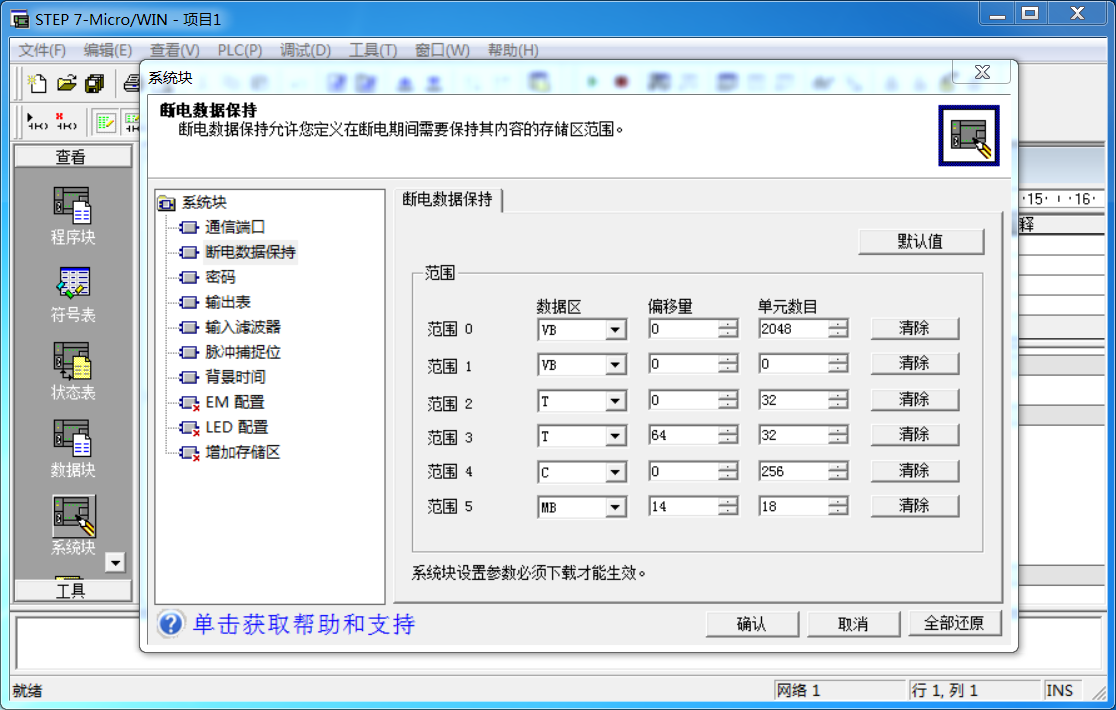This screenshot has width=1116, height=710.
Task: Click unit count spinner for 范围 5
Action: click(x=838, y=507)
